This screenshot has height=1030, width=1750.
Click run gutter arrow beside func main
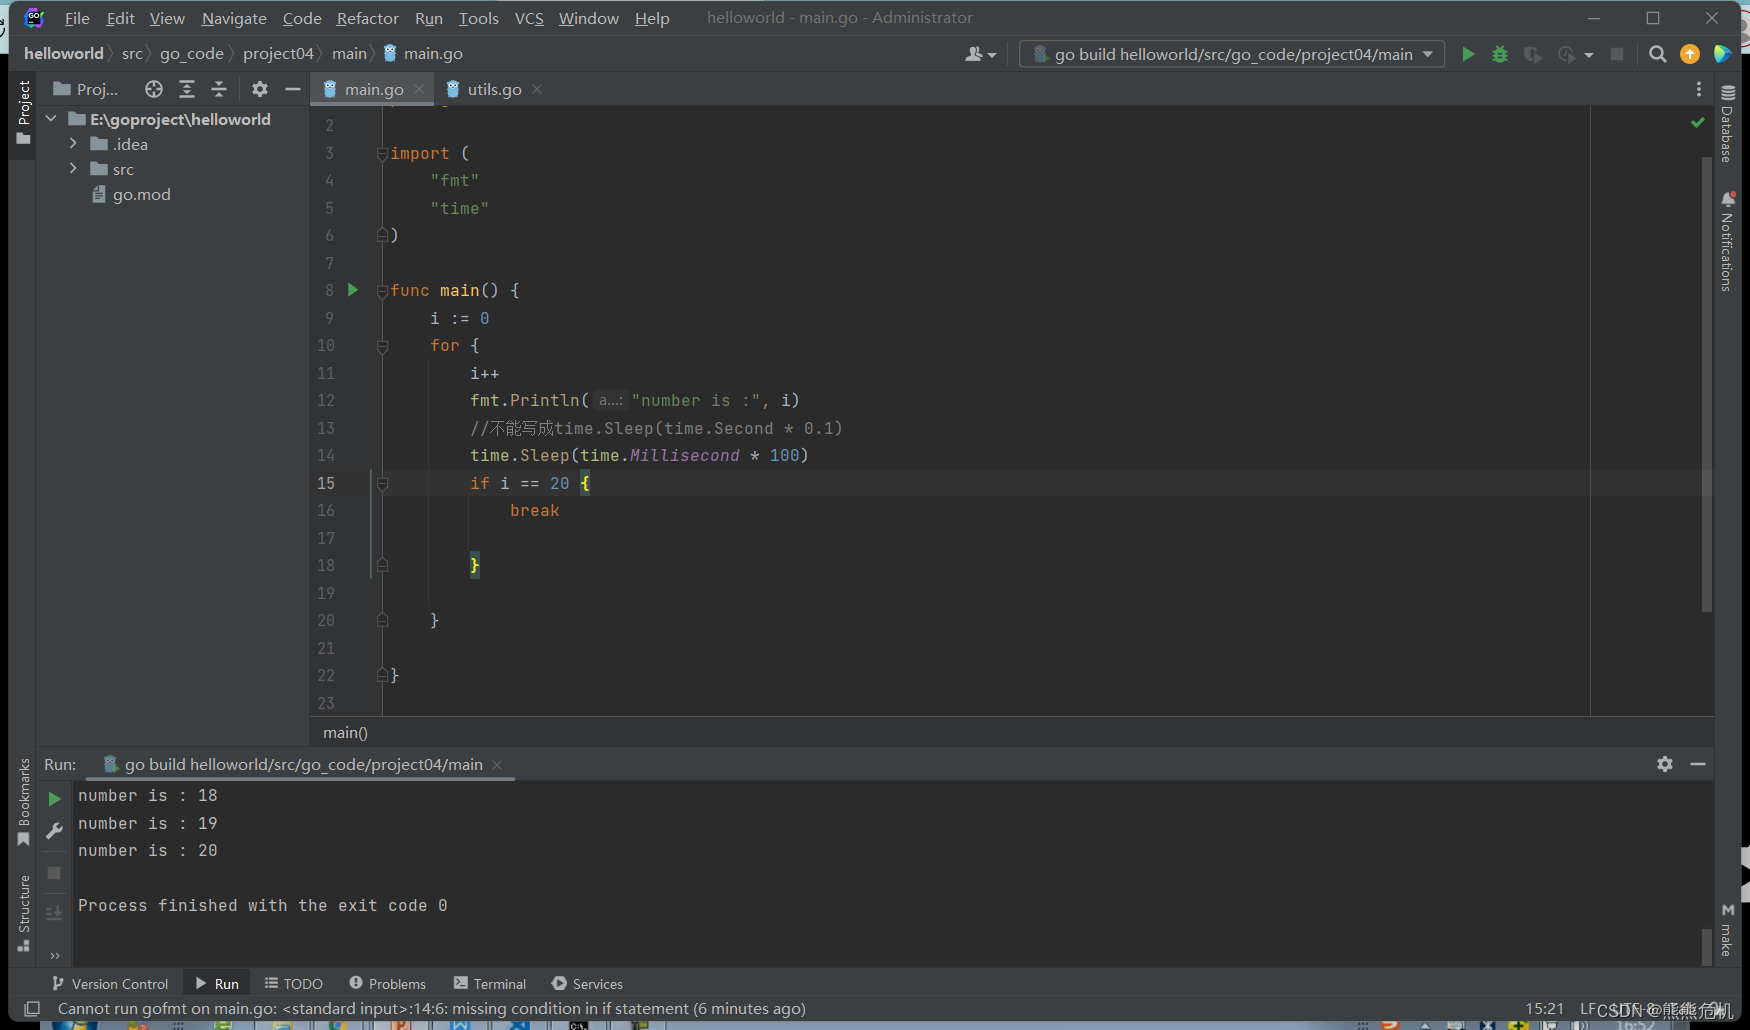point(353,290)
